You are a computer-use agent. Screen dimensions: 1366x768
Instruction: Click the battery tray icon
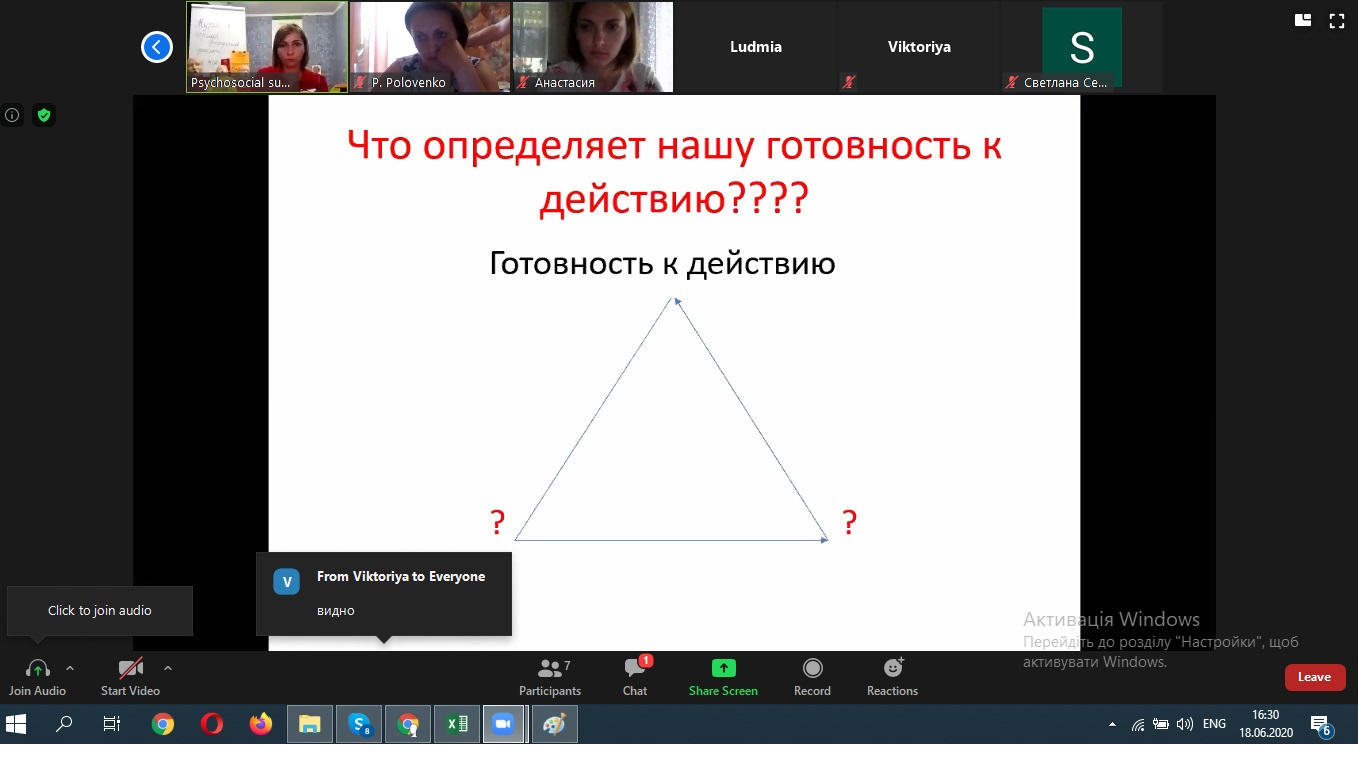tap(1161, 724)
